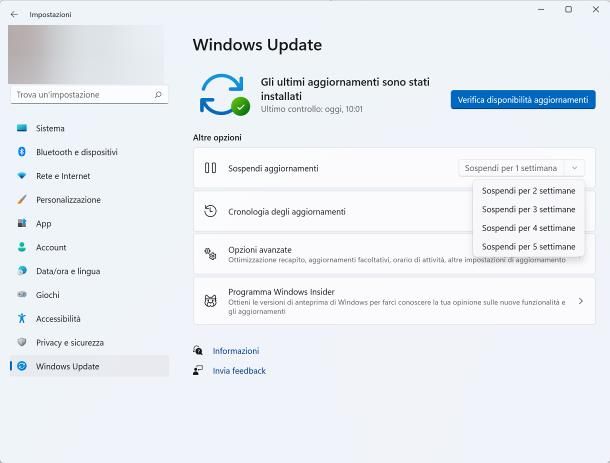Collapse the pause duration dropdown arrow
This screenshot has width=610, height=463.
(x=574, y=168)
